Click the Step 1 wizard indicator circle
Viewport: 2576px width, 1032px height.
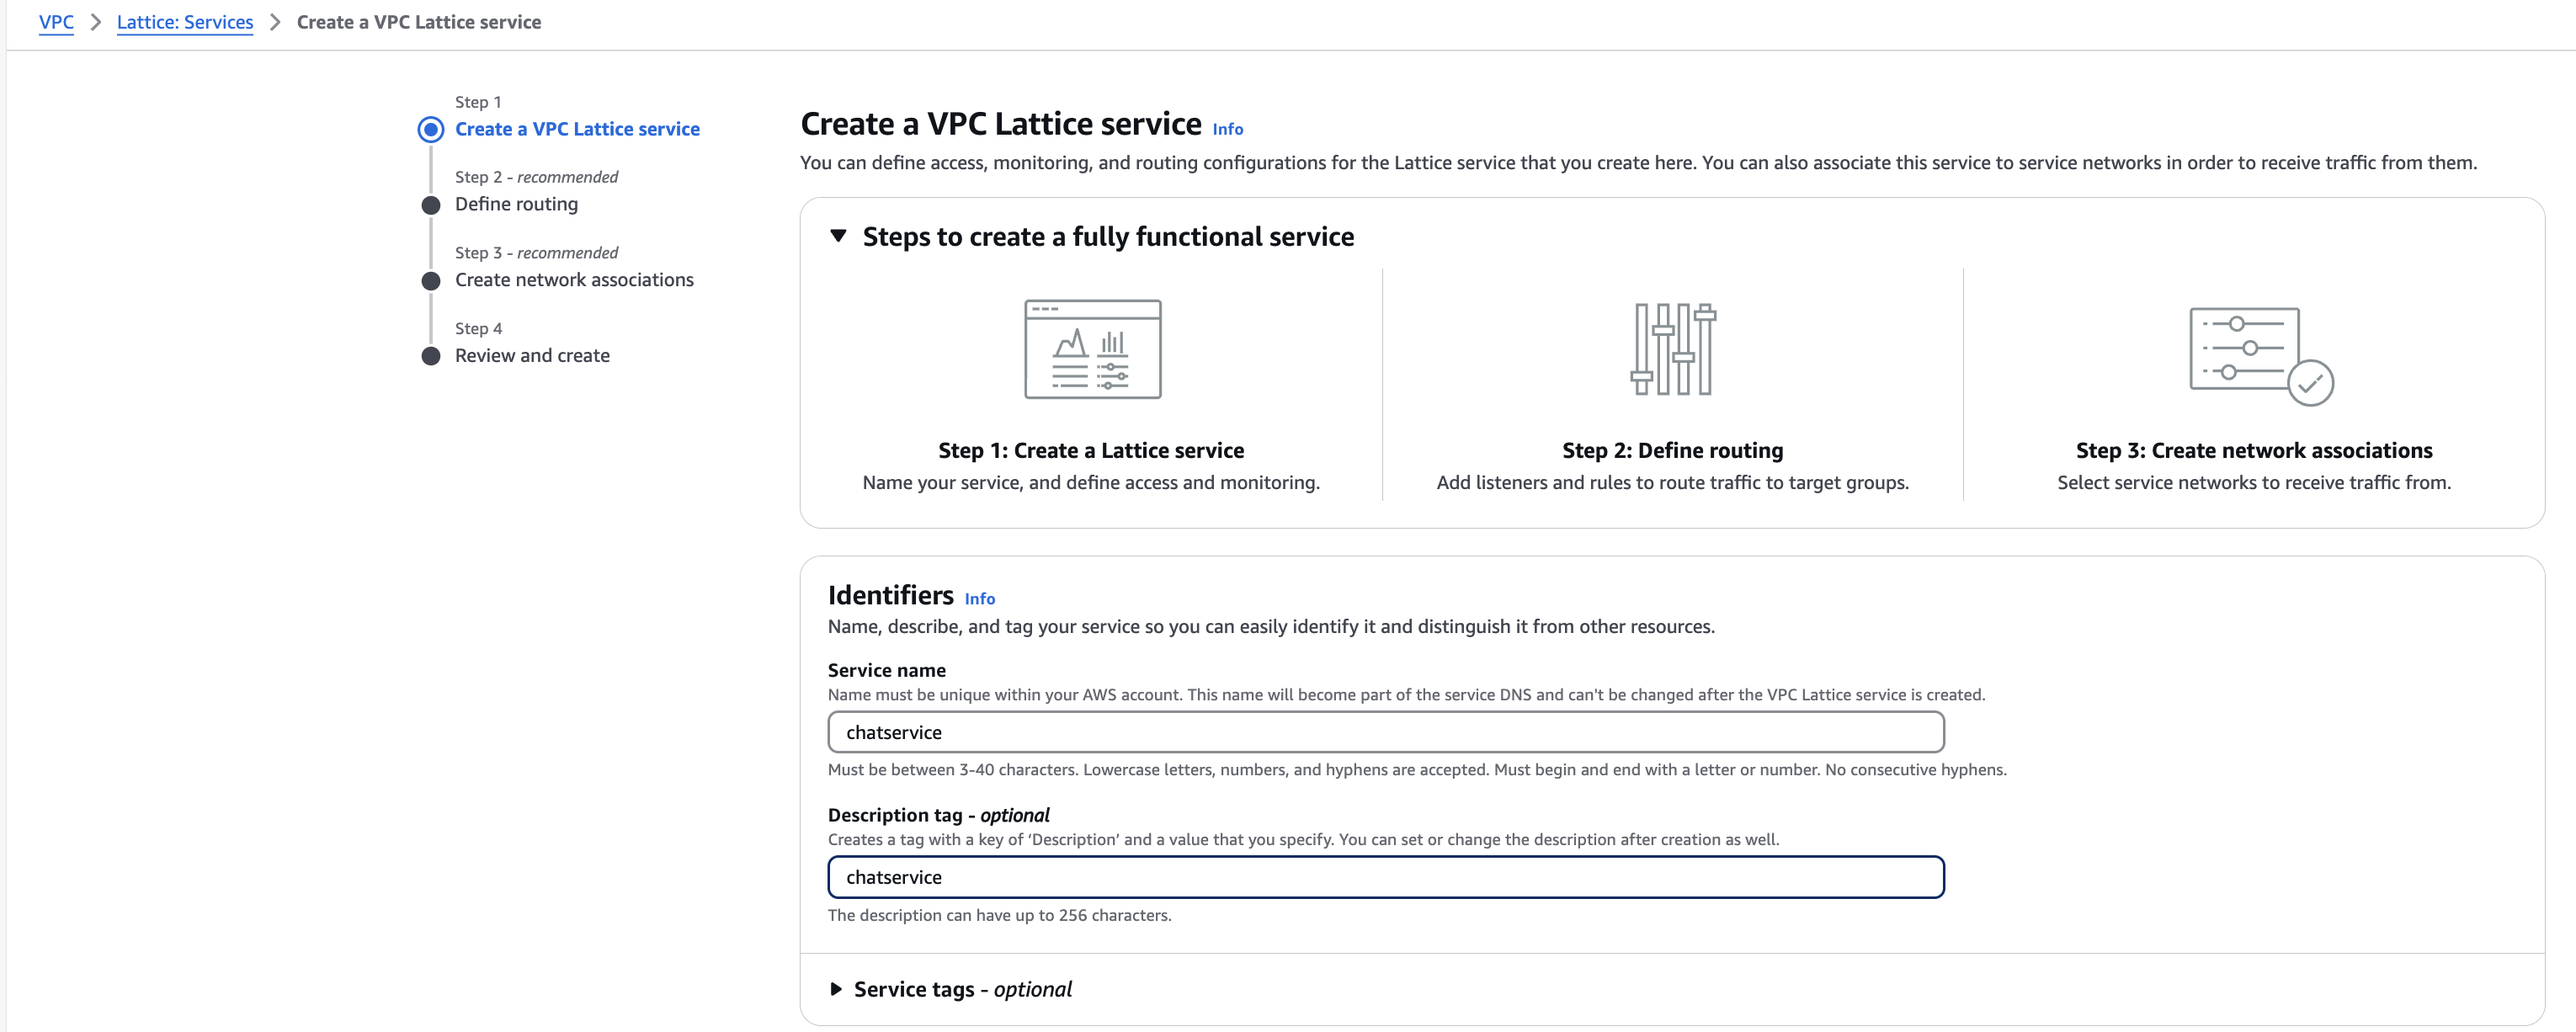431,129
